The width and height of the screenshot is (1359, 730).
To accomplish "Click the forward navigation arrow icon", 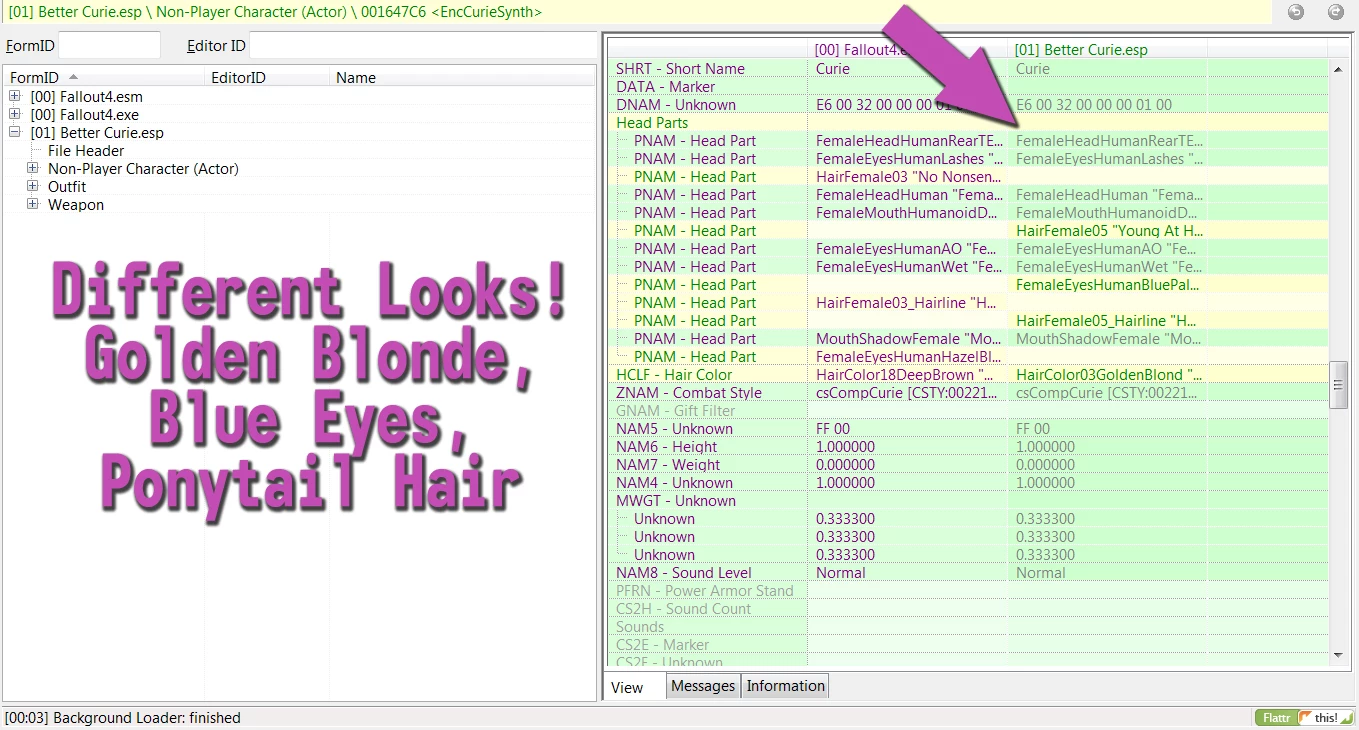I will click(x=1335, y=12).
